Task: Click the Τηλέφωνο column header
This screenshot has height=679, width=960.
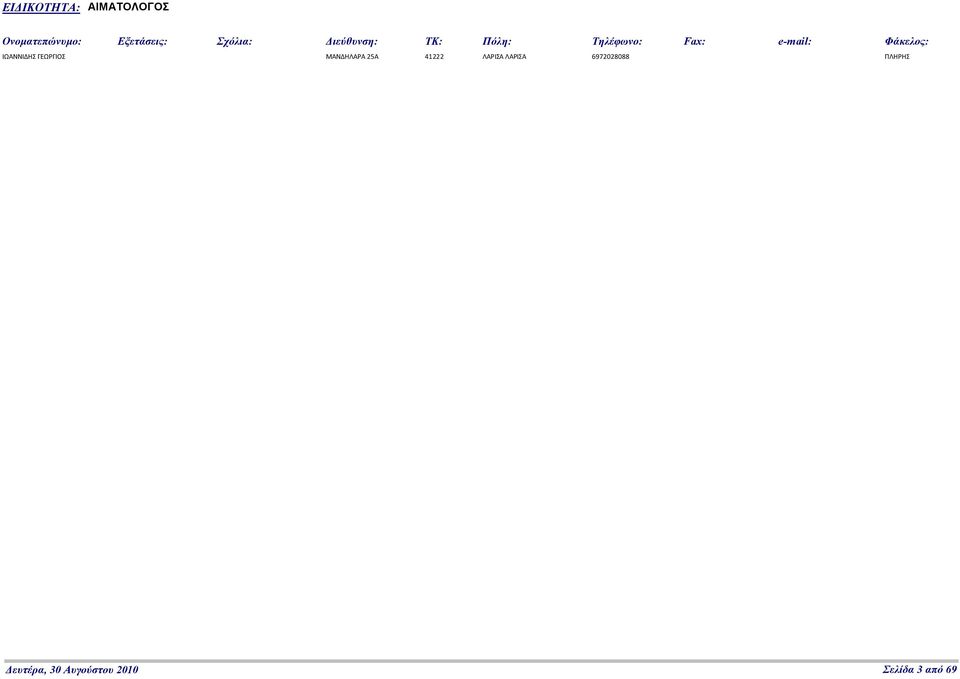Action: point(617,42)
